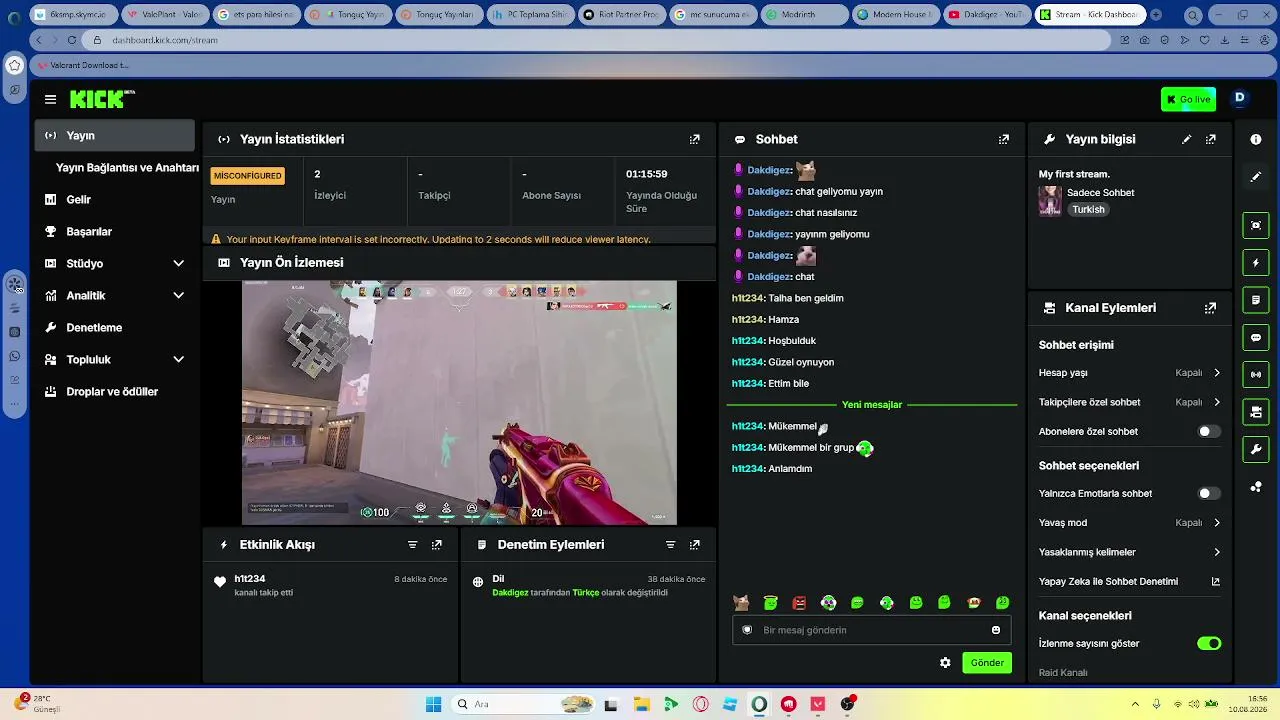The image size is (1280, 720).
Task: Open Hesap yaşı setting options
Action: tap(1130, 373)
